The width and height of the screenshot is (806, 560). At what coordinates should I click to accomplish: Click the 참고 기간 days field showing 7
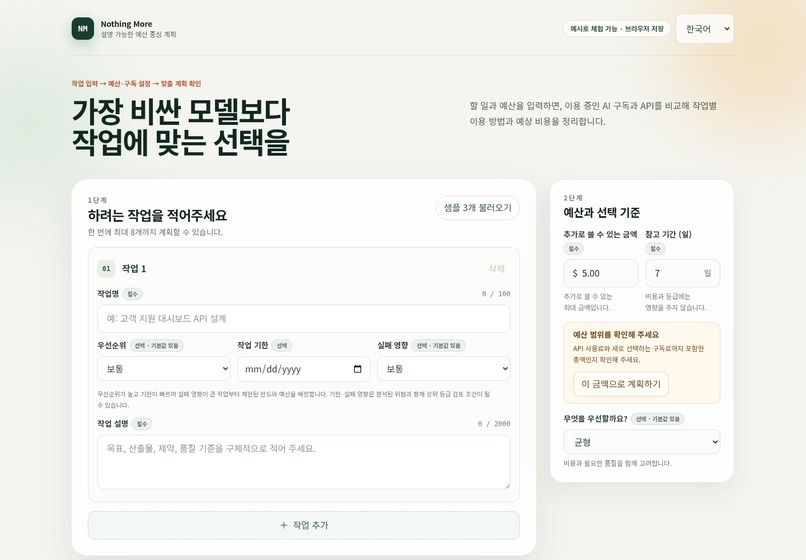[x=683, y=273]
